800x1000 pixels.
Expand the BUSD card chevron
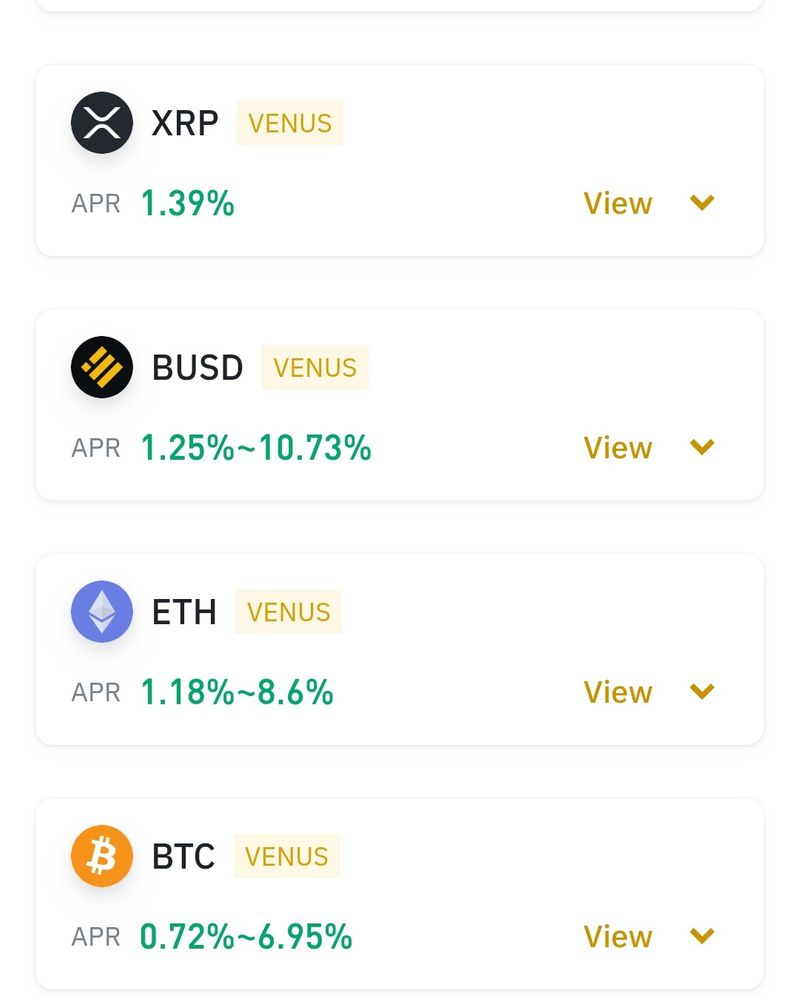tap(703, 447)
